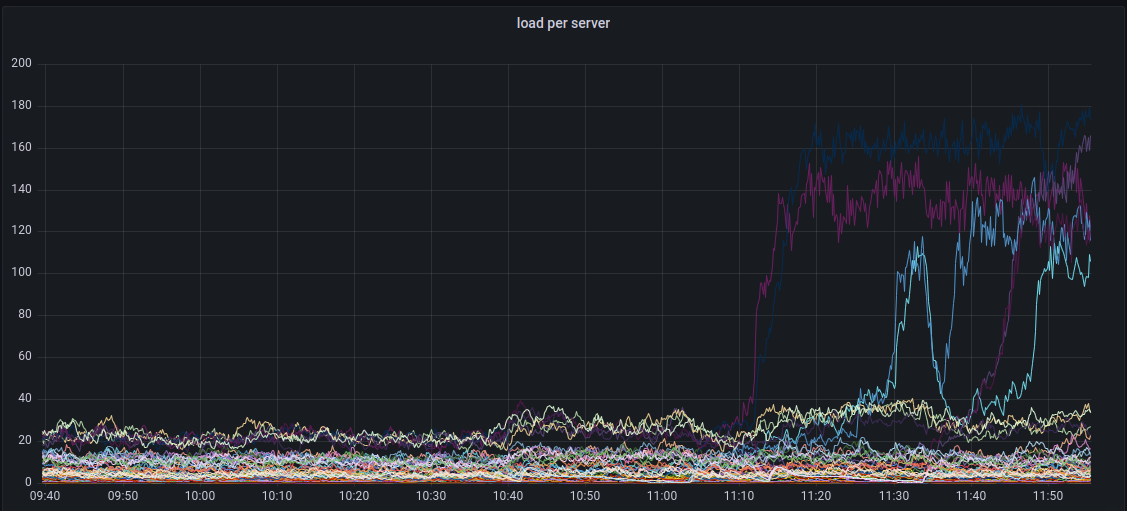Select the 10:40 tick on time axis

pos(508,496)
